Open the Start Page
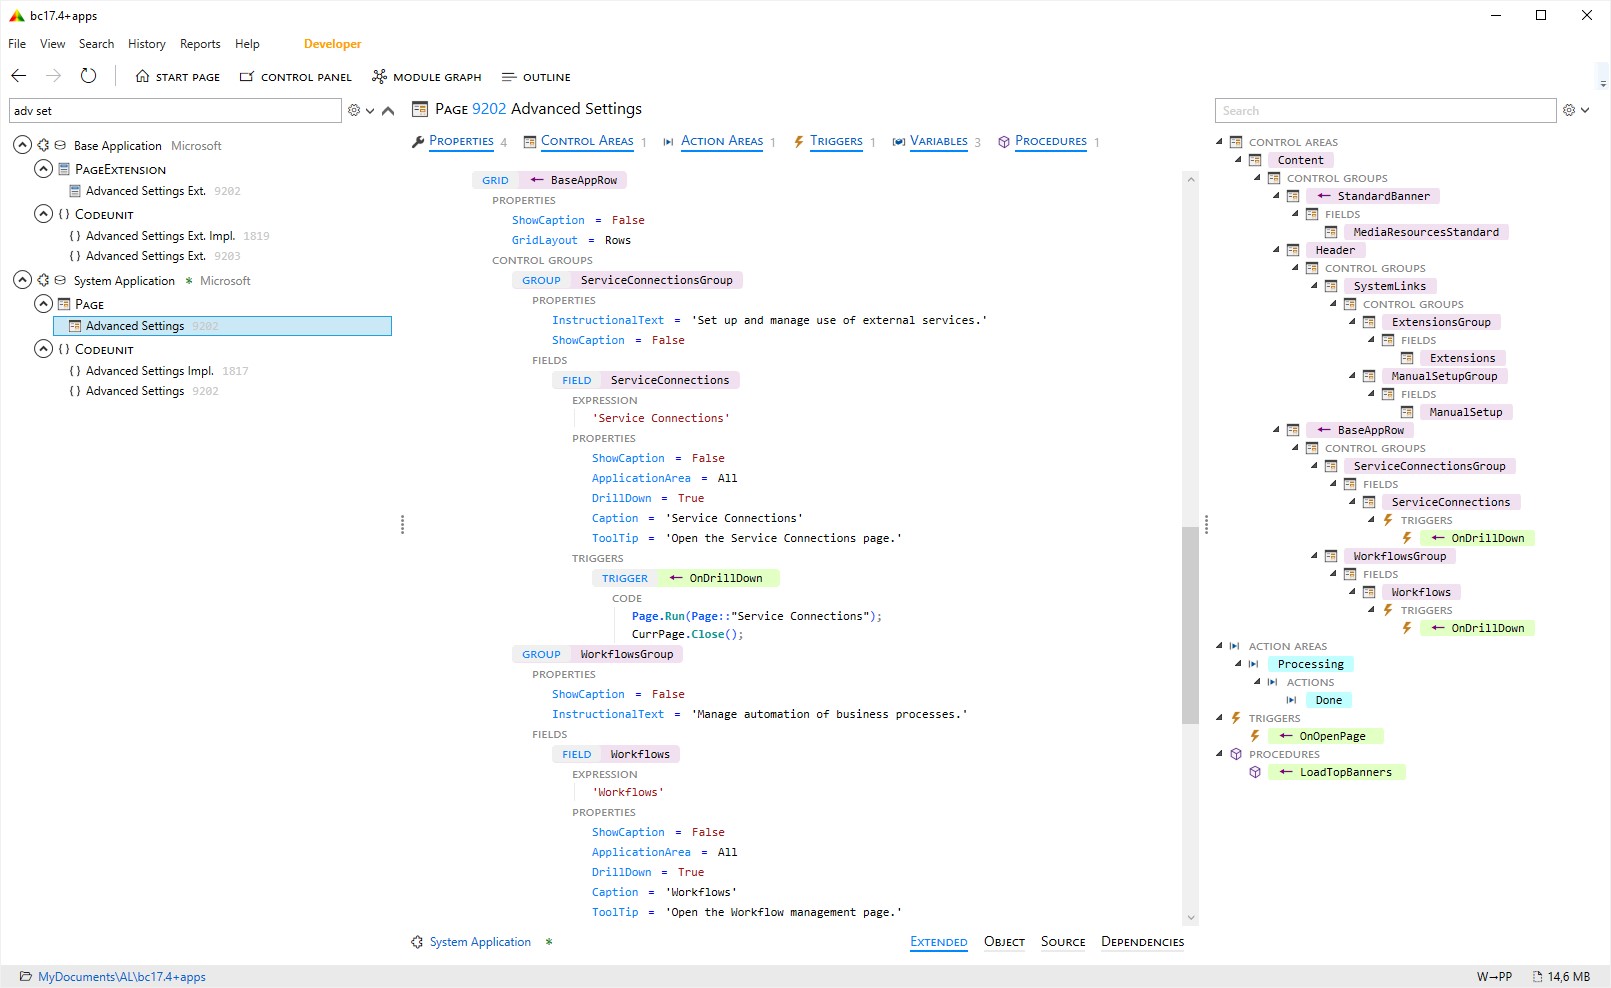This screenshot has height=988, width=1611. (x=178, y=77)
